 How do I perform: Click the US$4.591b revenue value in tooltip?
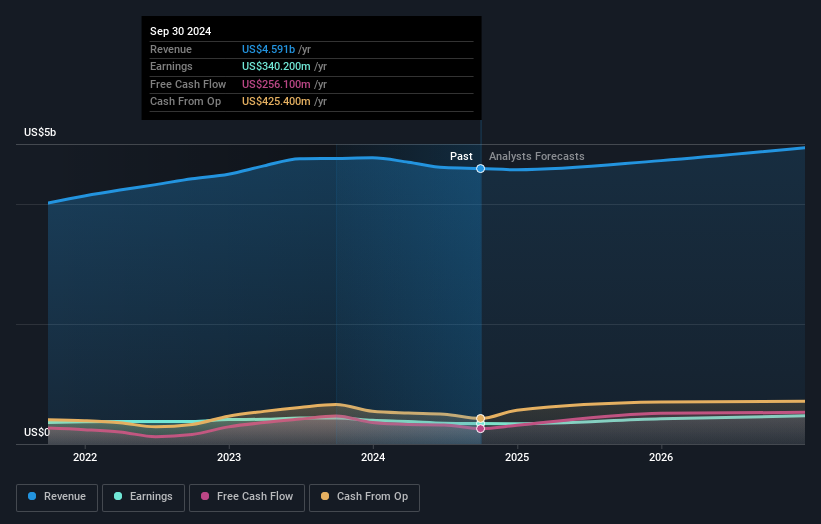pyautogui.click(x=268, y=49)
